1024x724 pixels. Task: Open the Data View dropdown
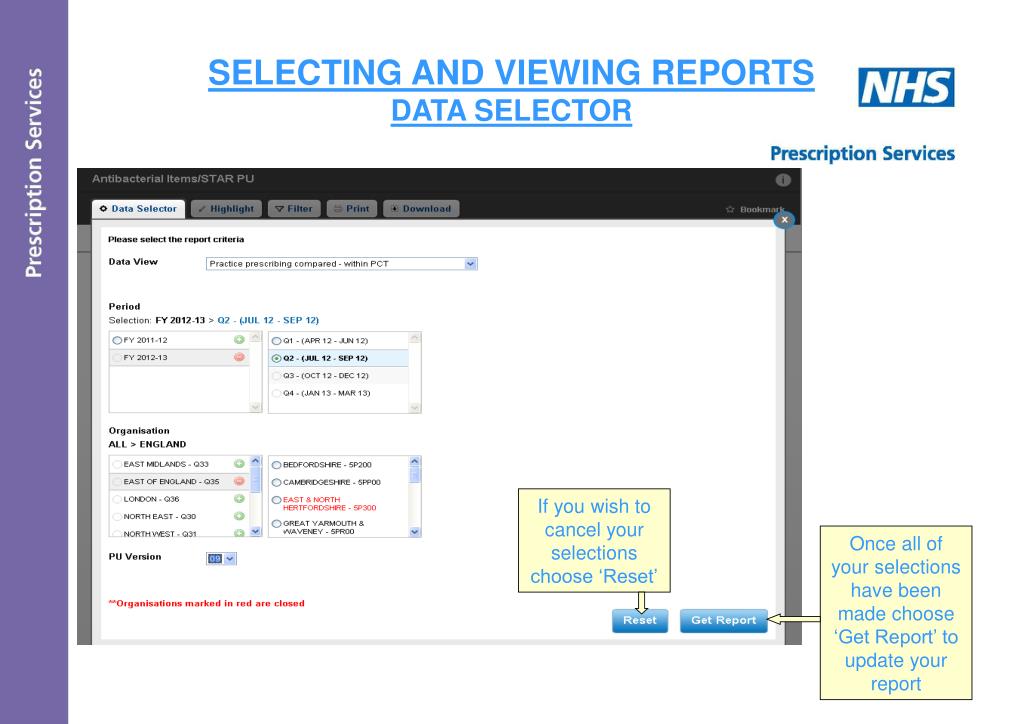coord(342,264)
